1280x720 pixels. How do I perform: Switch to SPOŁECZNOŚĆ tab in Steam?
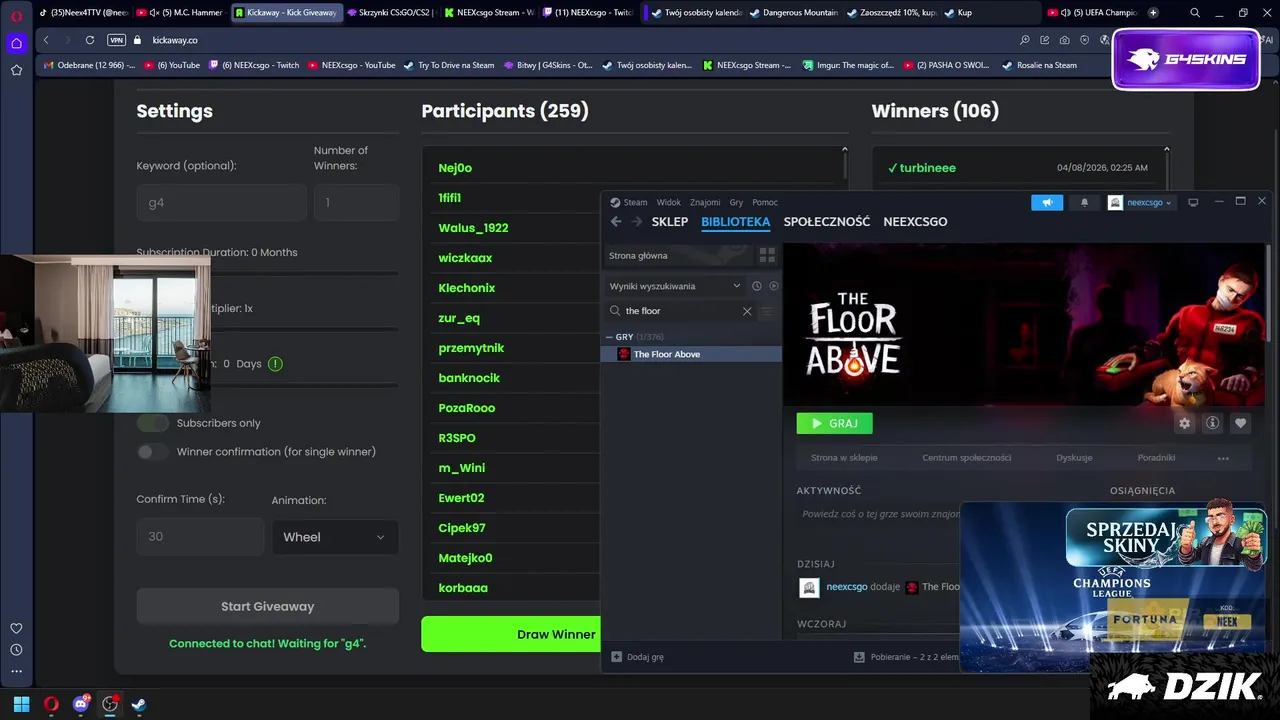pyautogui.click(x=827, y=222)
